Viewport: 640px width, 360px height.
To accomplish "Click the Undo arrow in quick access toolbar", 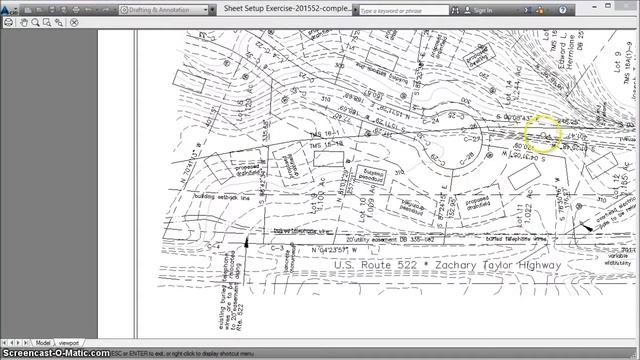I will click(88, 10).
